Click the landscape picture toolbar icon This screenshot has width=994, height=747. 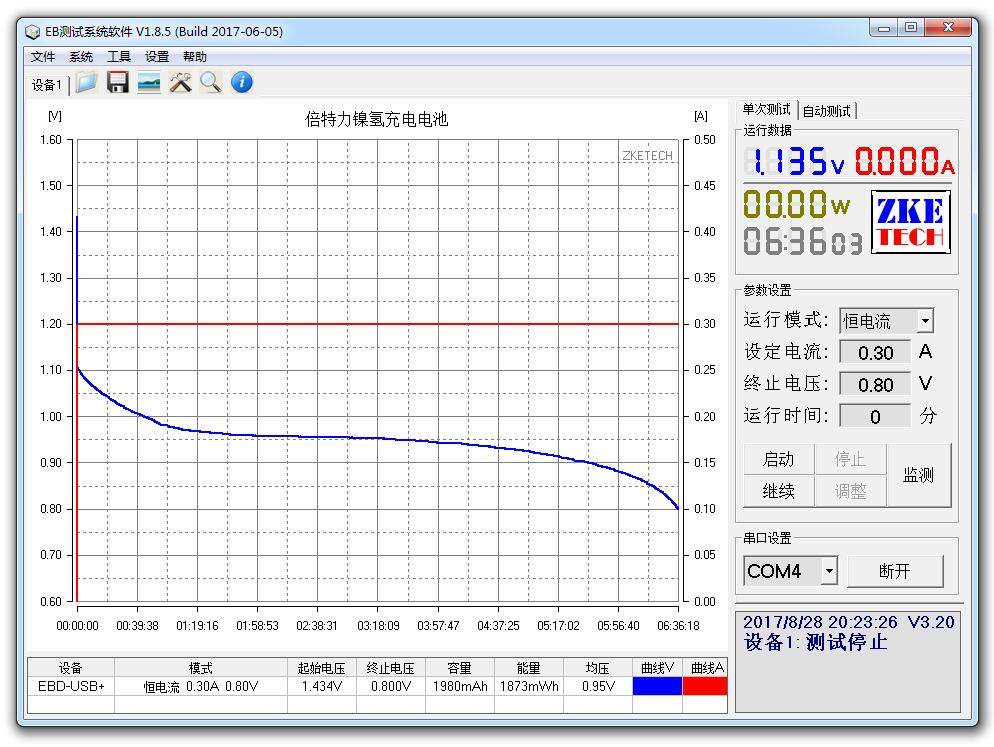149,83
